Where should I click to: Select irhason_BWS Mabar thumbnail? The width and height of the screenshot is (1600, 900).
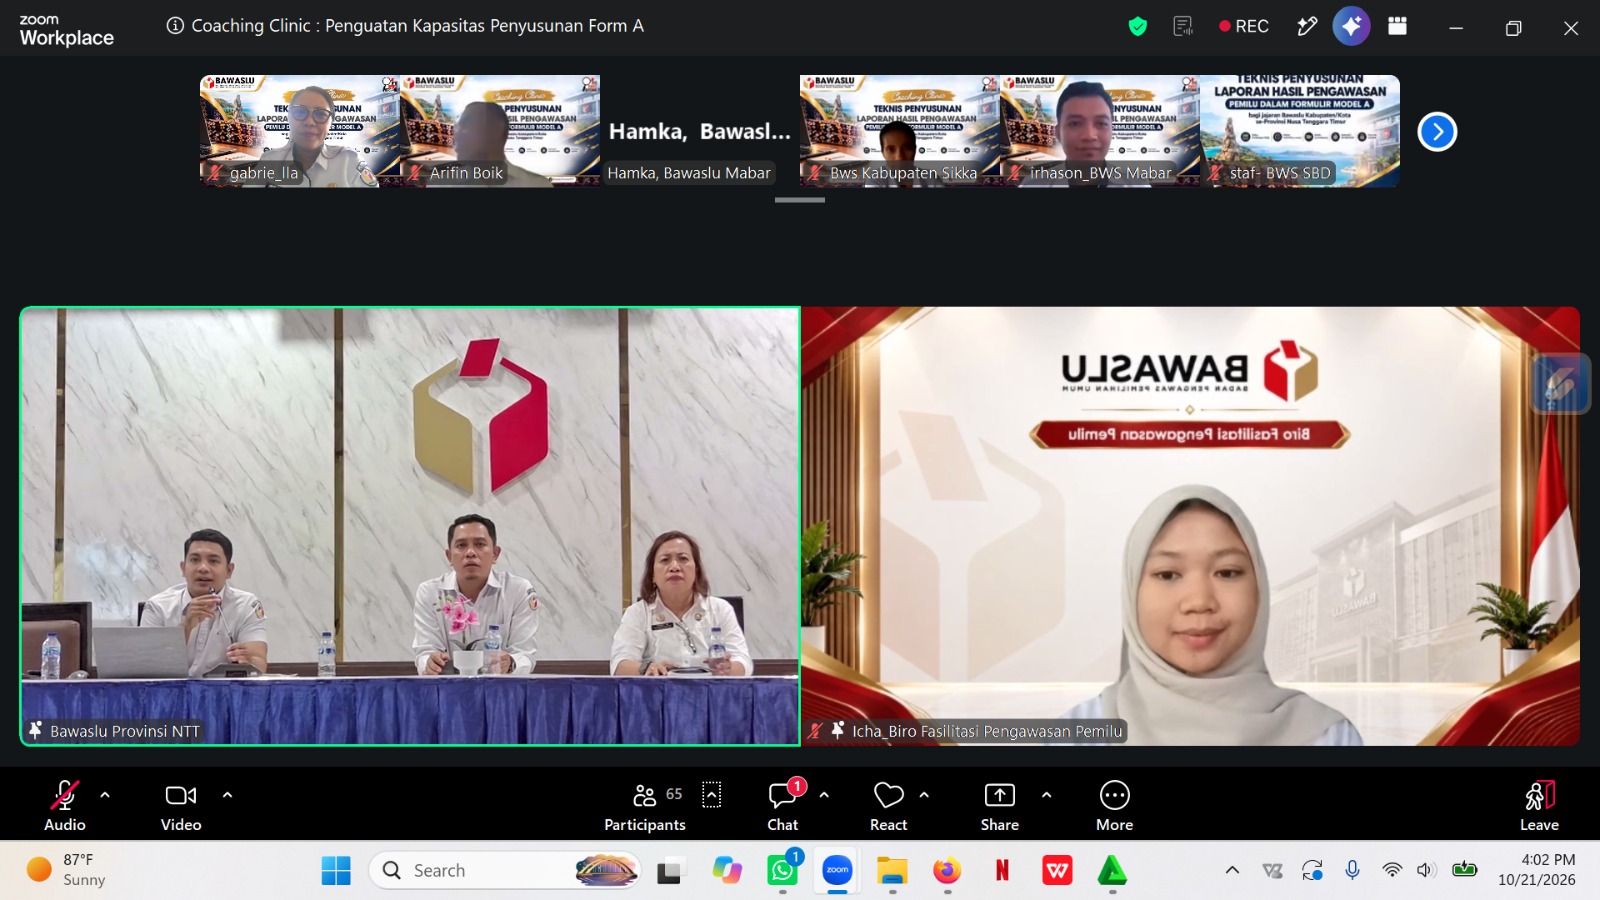(1100, 131)
